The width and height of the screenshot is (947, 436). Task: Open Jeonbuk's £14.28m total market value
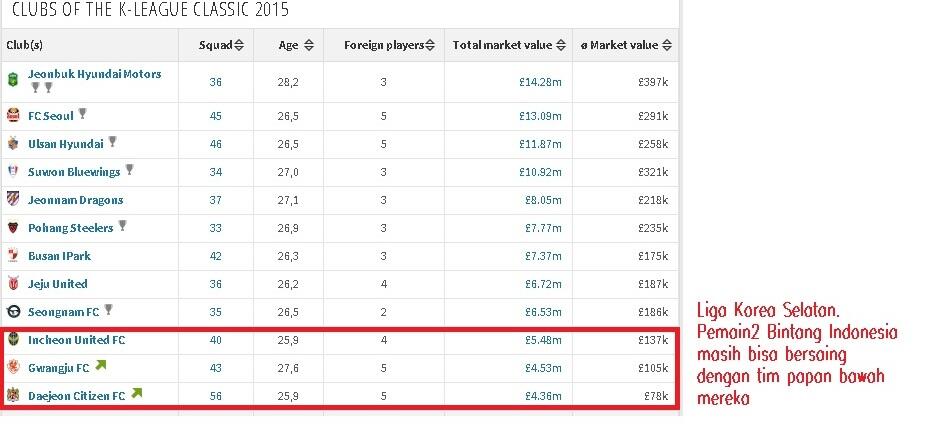(540, 82)
